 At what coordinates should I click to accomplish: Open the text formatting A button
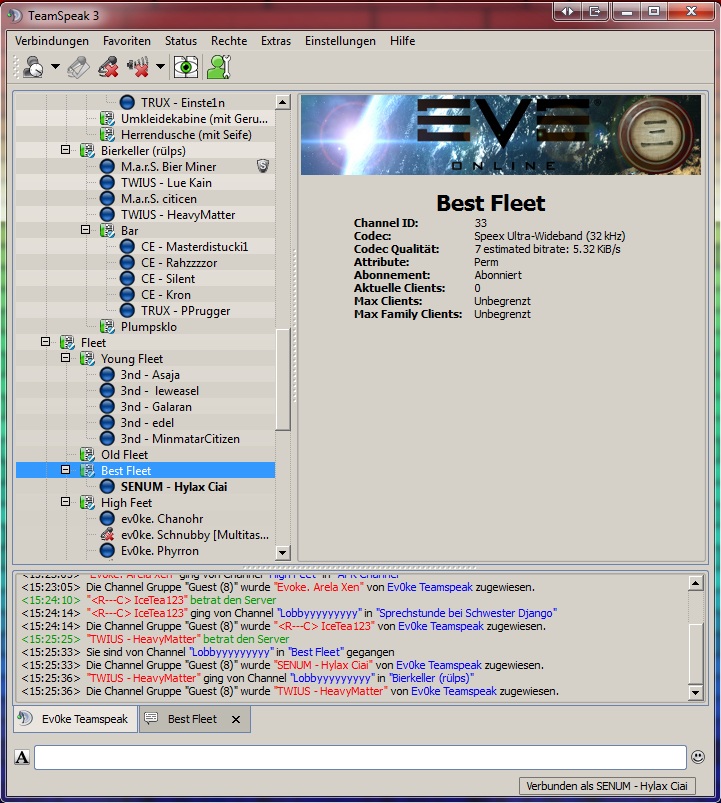[x=22, y=757]
